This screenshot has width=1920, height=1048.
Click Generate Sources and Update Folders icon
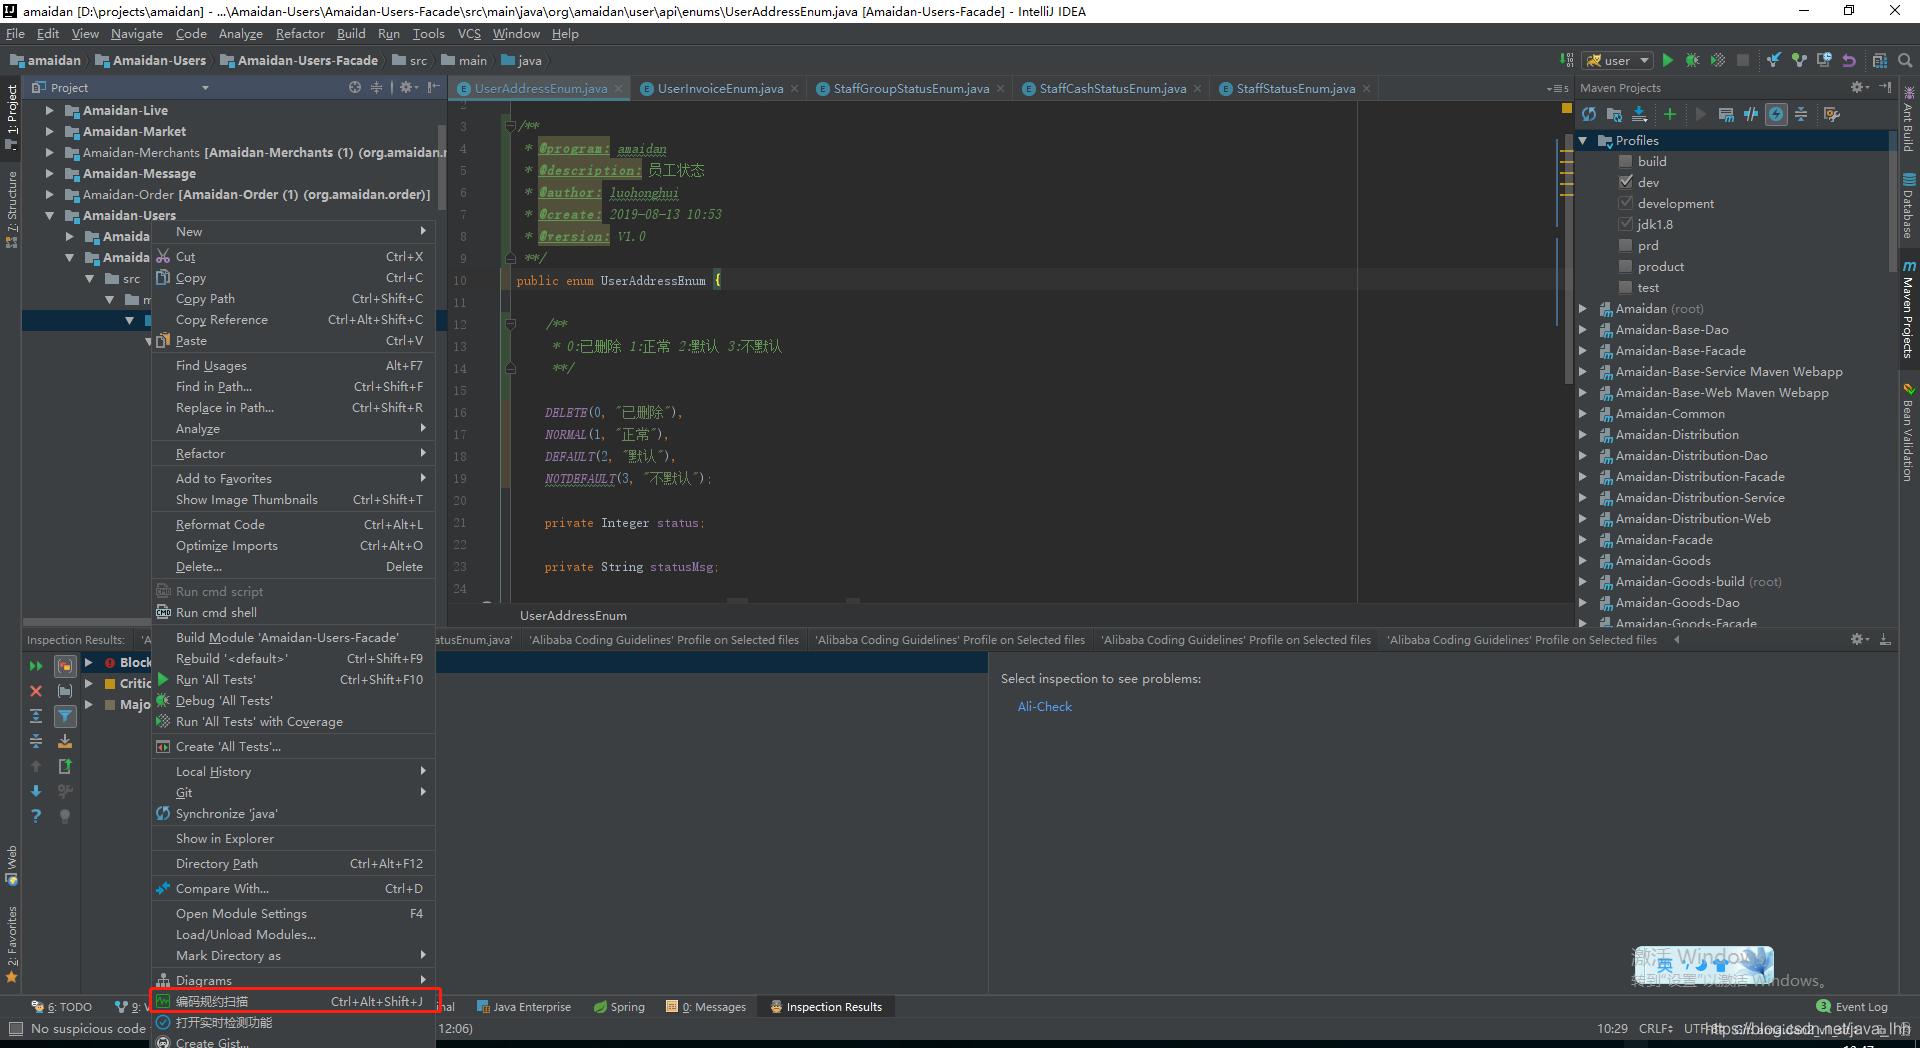click(x=1614, y=114)
